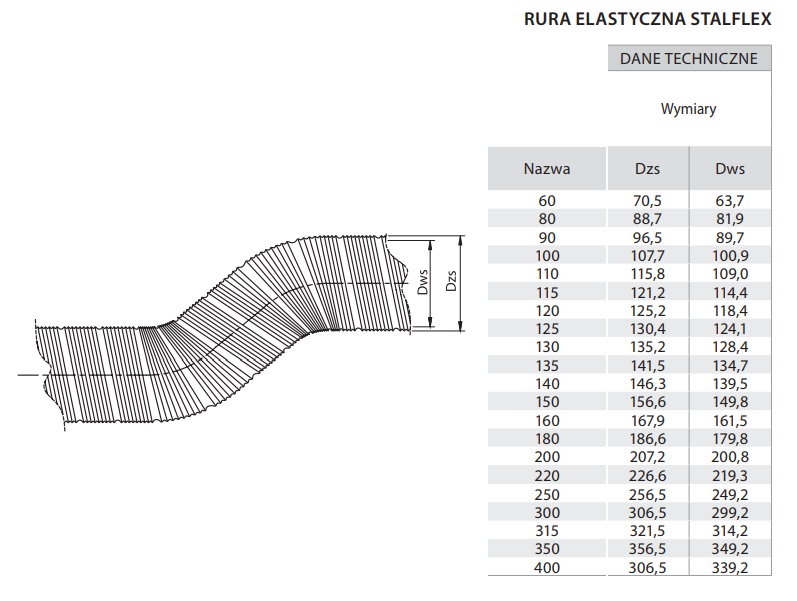Select Dws value 161,5
797x601 pixels.
(x=730, y=421)
